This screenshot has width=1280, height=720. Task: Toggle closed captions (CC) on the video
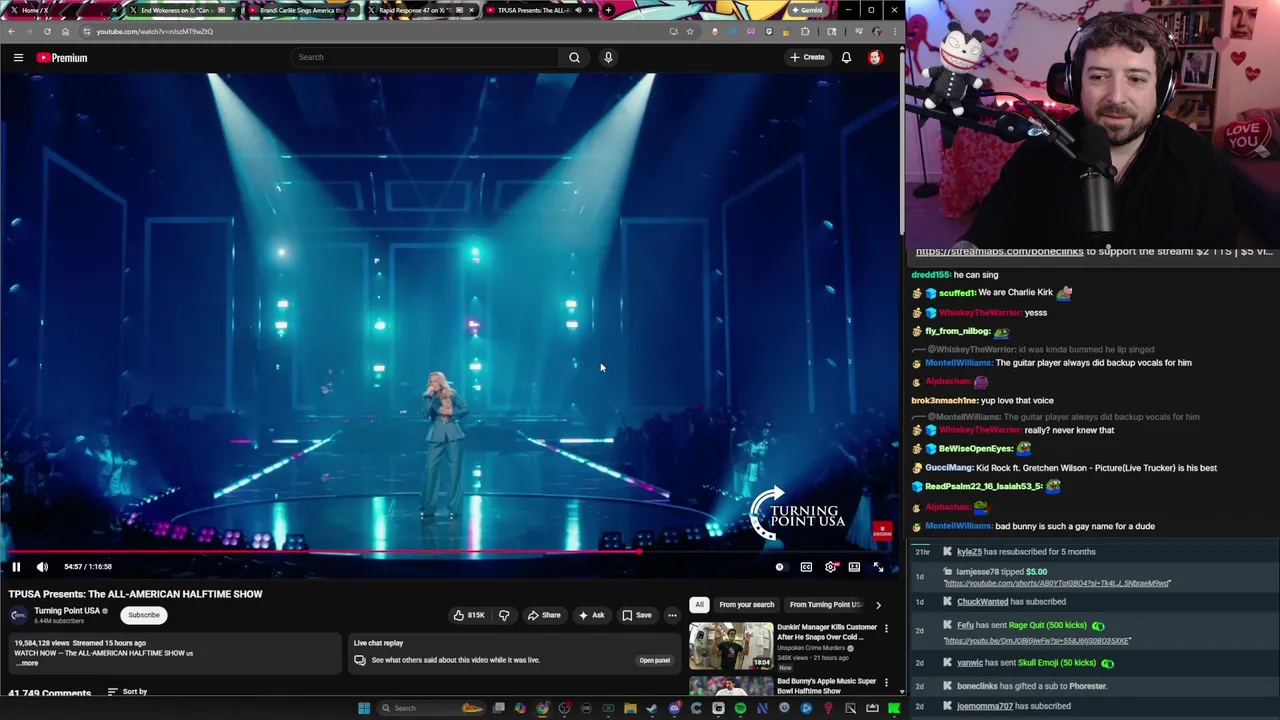click(806, 567)
